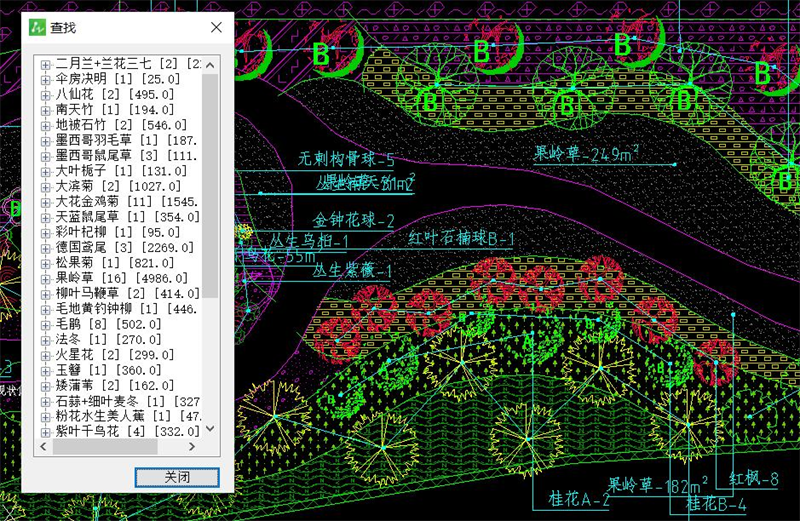800x521 pixels.
Task: Expand the 天蓝鼠尾草 tree node
Action: click(46, 218)
